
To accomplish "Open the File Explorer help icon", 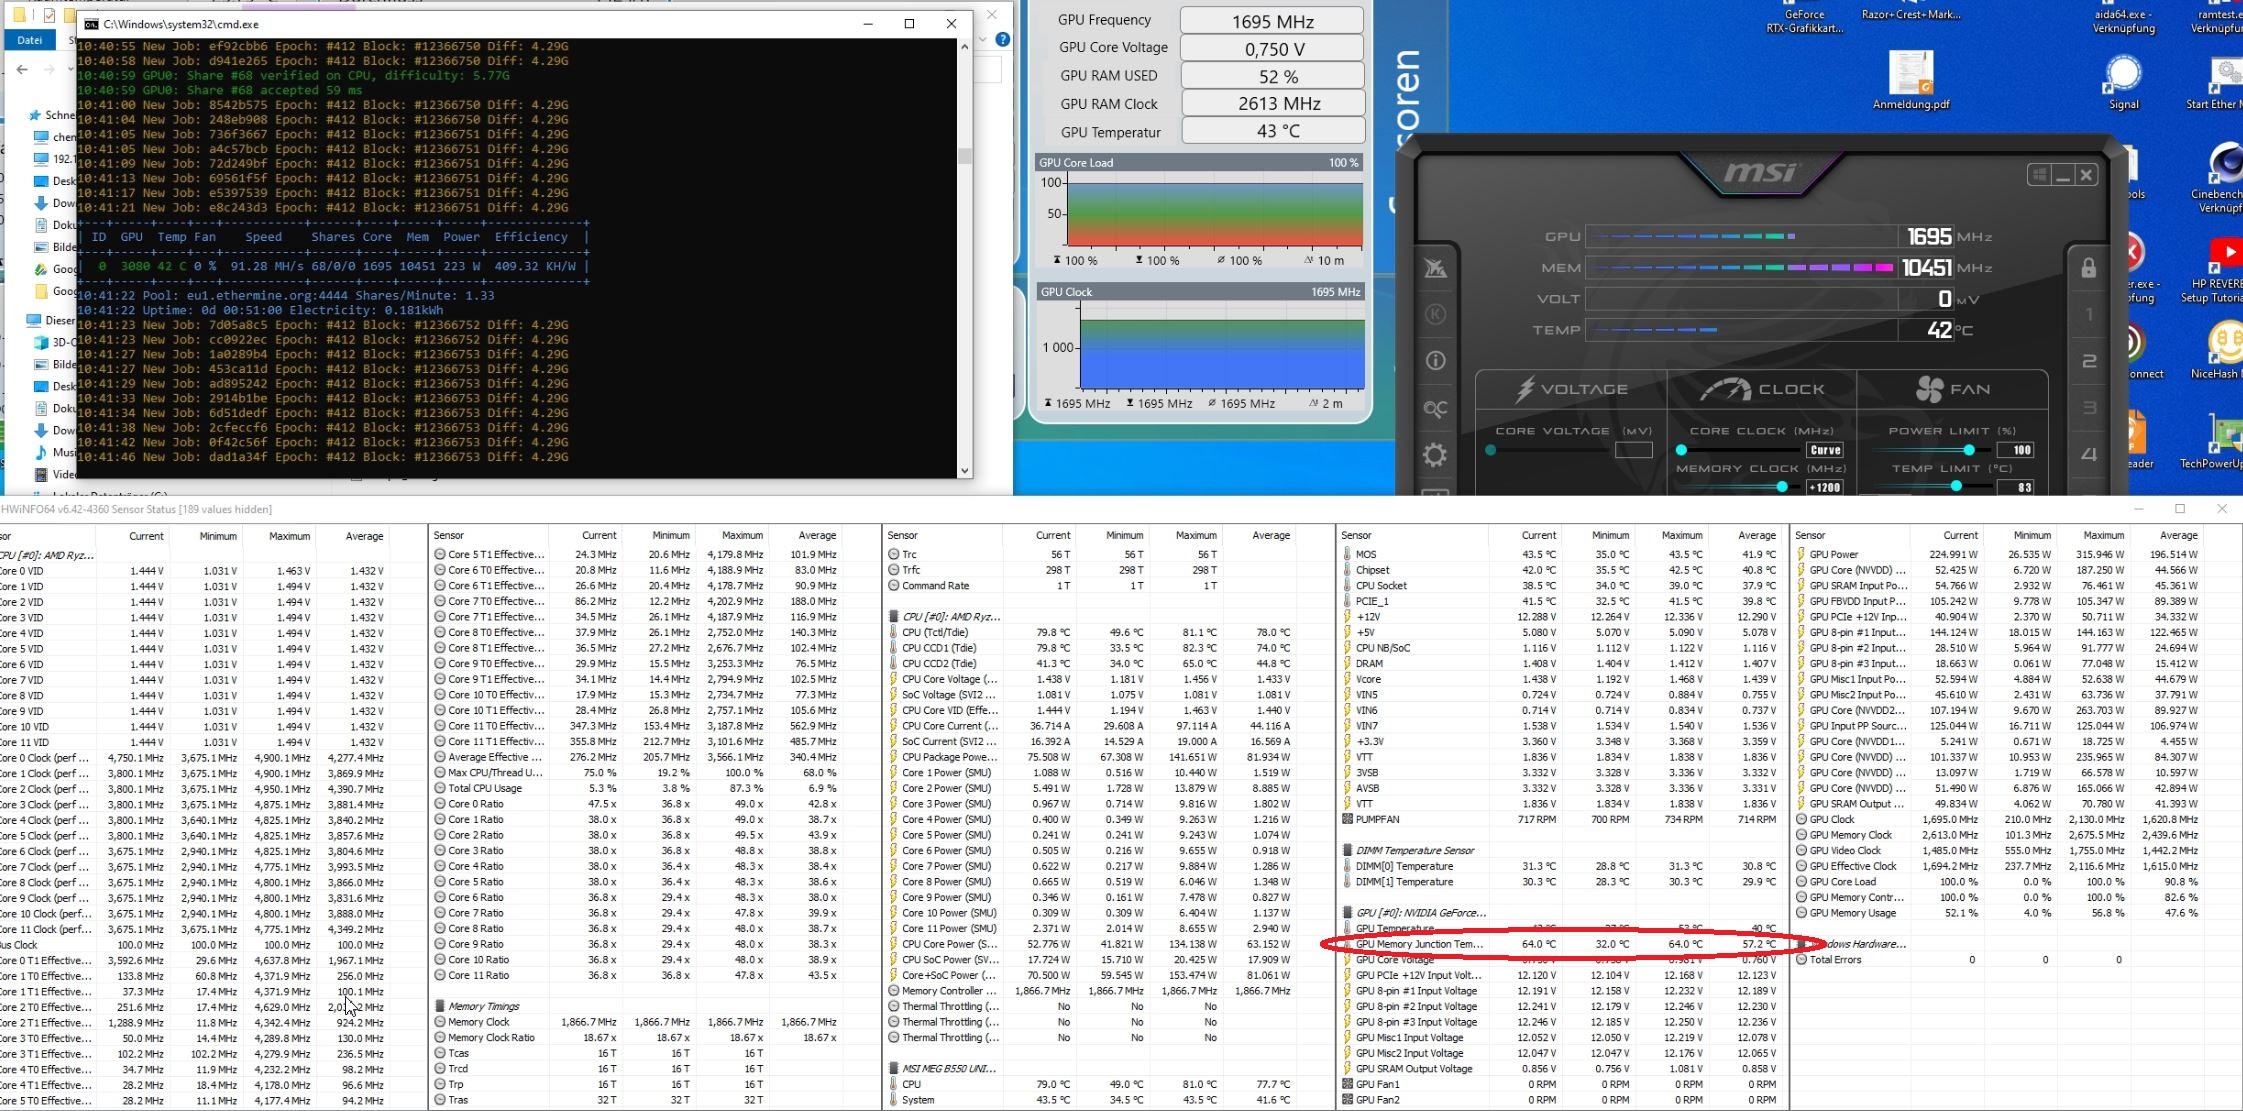I will 1002,39.
